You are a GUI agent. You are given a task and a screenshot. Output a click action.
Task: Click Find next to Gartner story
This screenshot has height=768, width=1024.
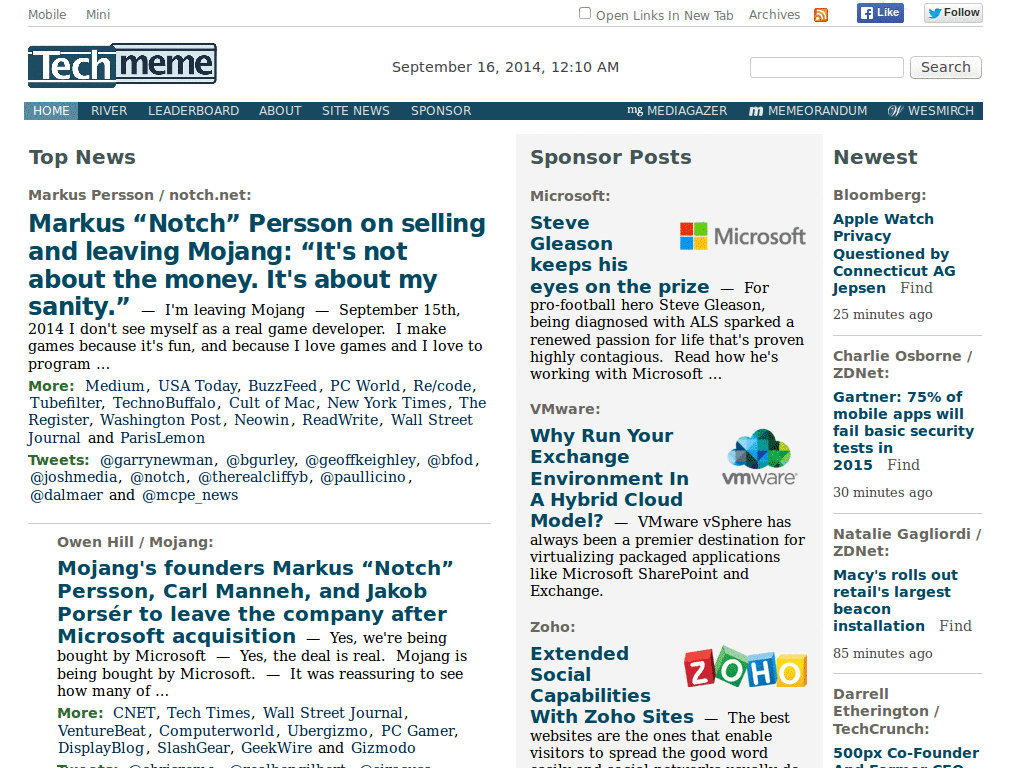click(903, 465)
